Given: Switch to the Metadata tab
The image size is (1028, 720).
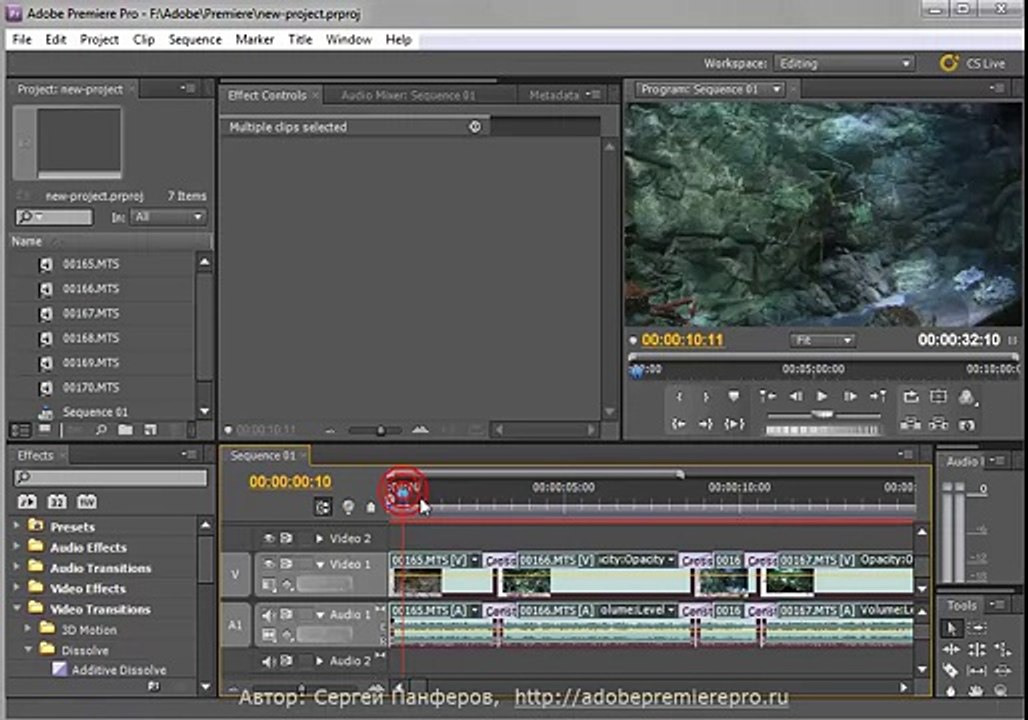Looking at the screenshot, I should pyautogui.click(x=554, y=96).
